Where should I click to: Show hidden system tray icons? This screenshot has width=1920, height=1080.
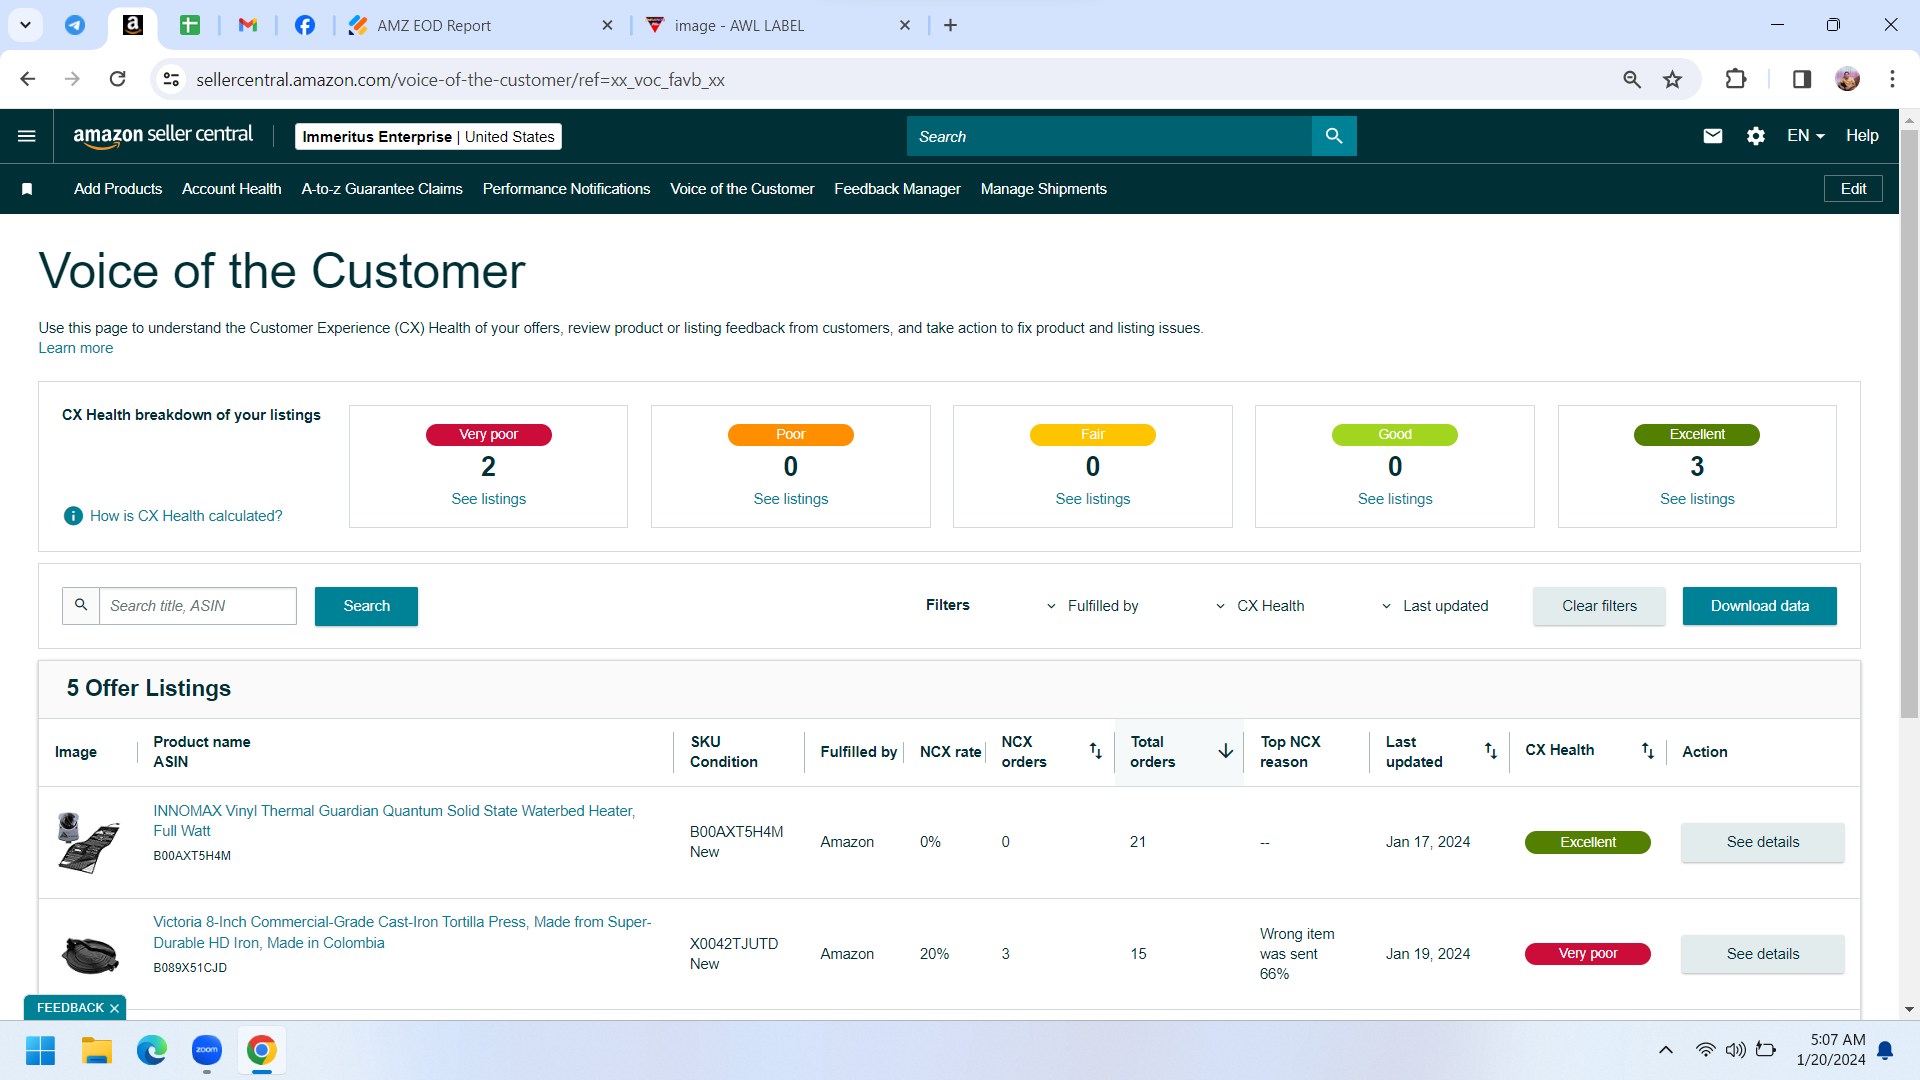(x=1666, y=1050)
